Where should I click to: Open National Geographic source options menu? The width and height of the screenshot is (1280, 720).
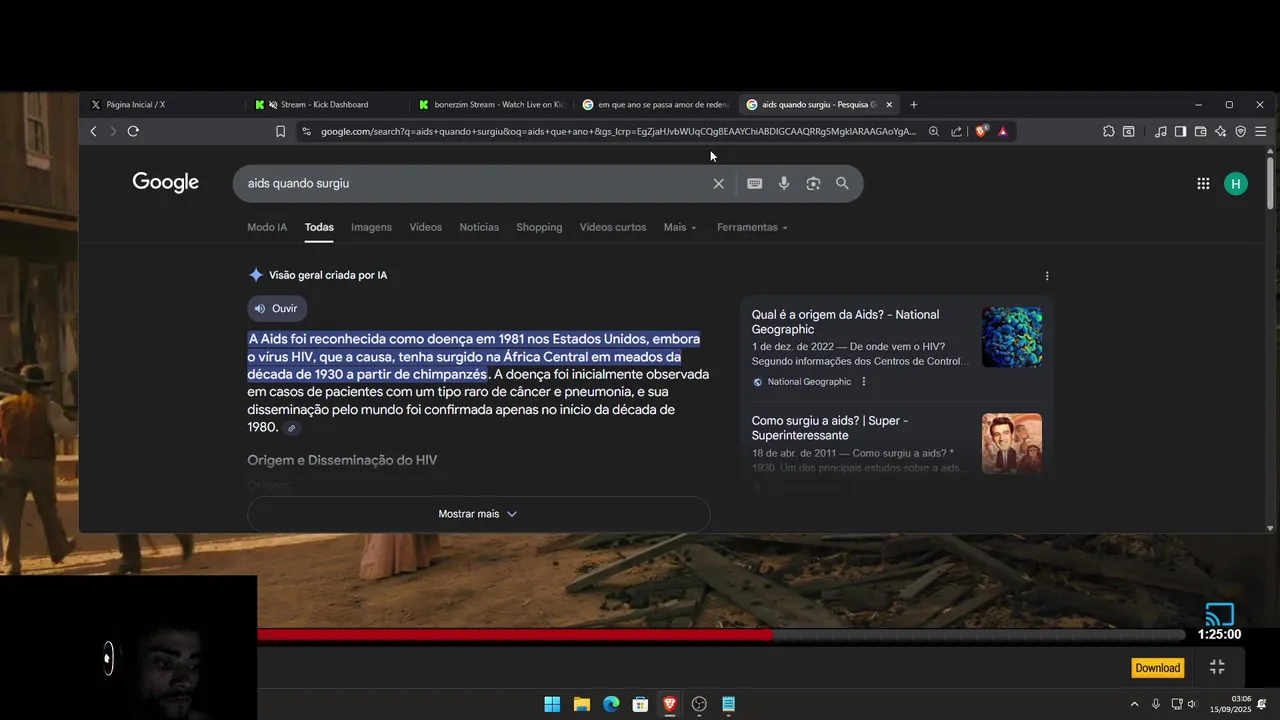coord(864,382)
